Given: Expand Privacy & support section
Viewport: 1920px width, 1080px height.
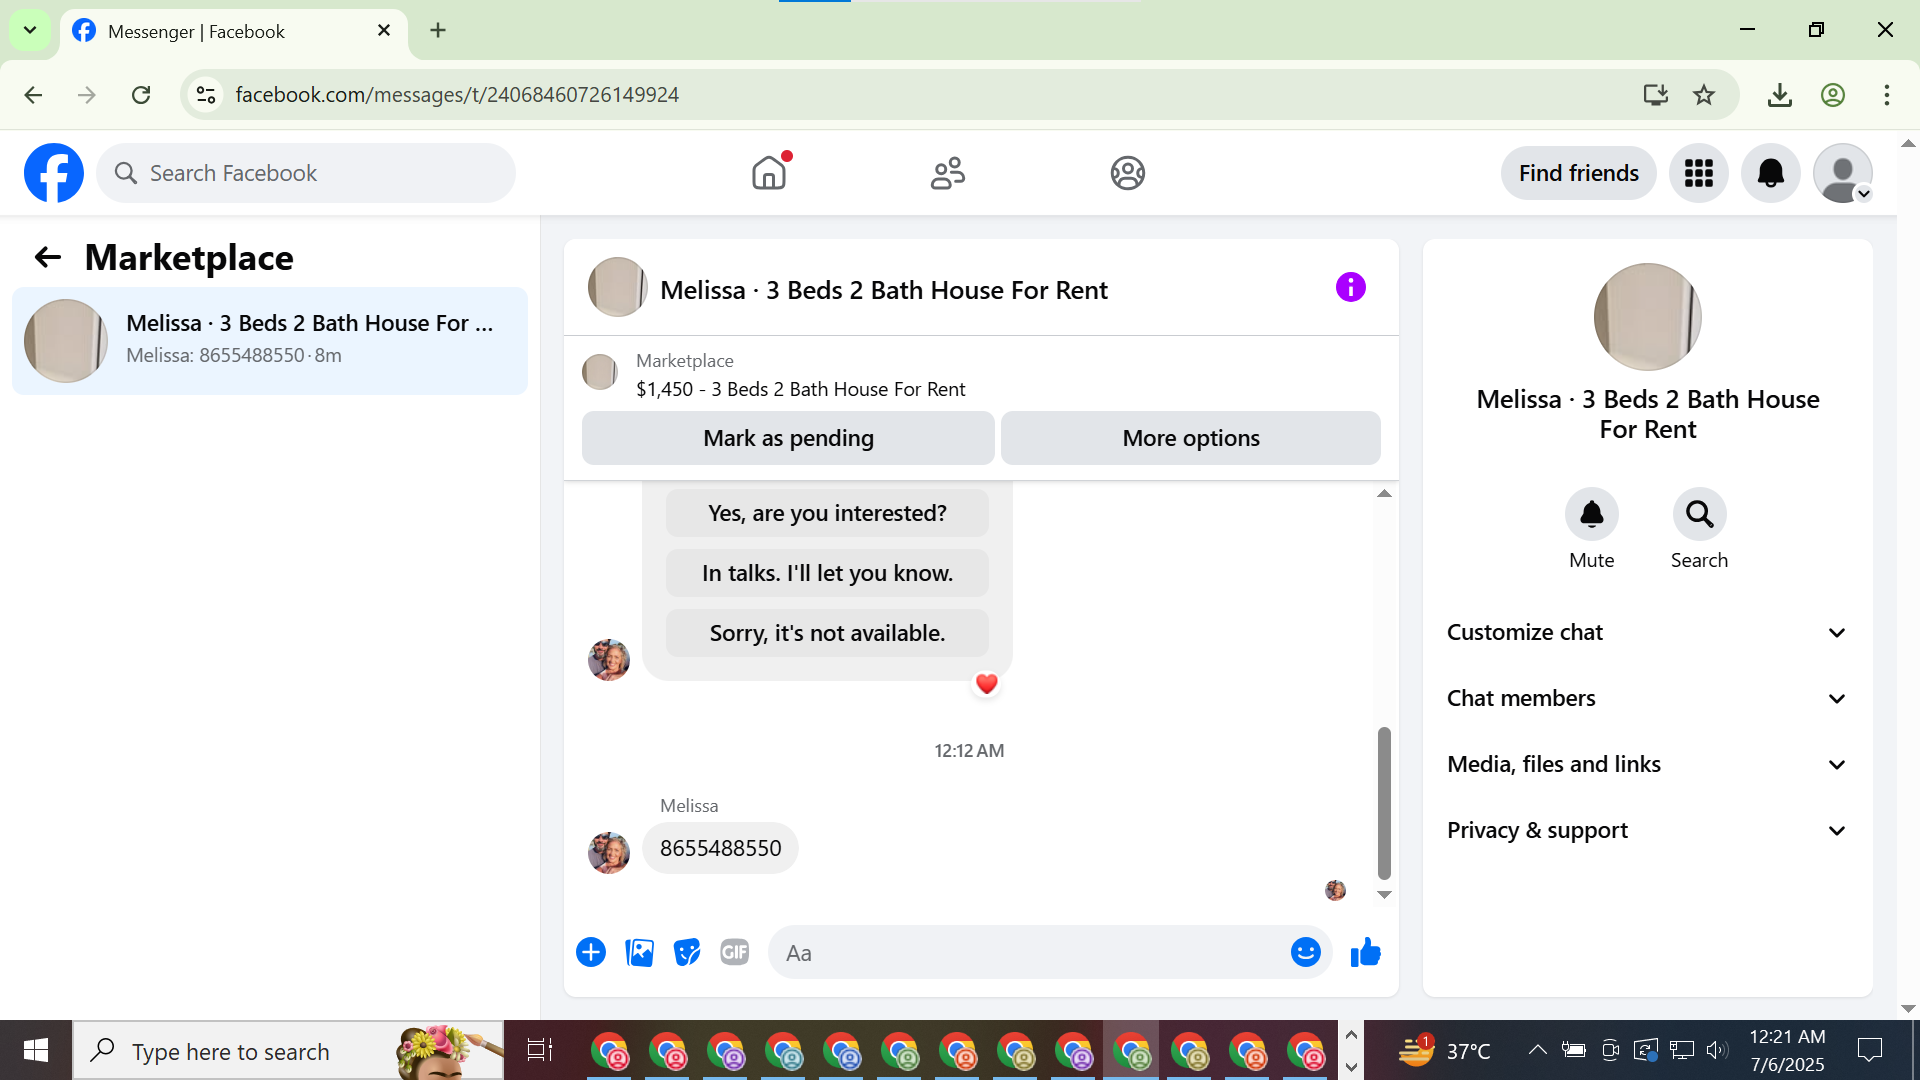Looking at the screenshot, I should tap(1647, 830).
